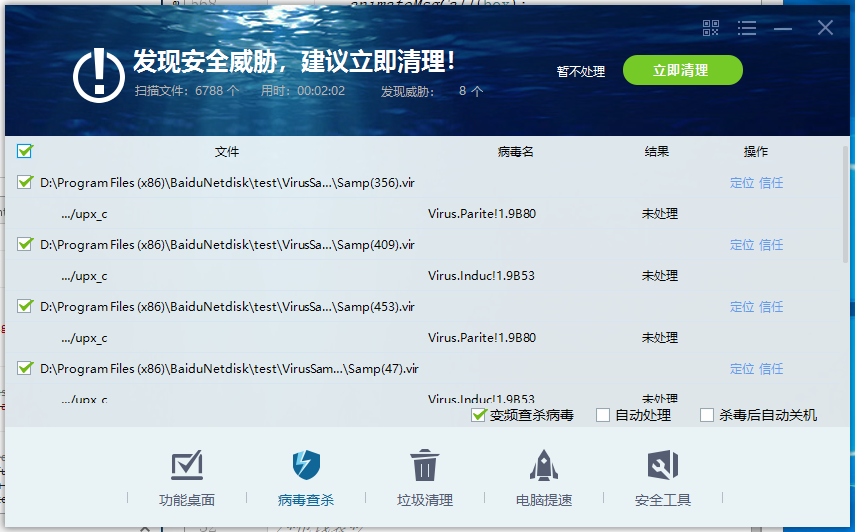Click 定位 for Samp(356).vir
Image resolution: width=855 pixels, height=532 pixels.
tap(742, 183)
